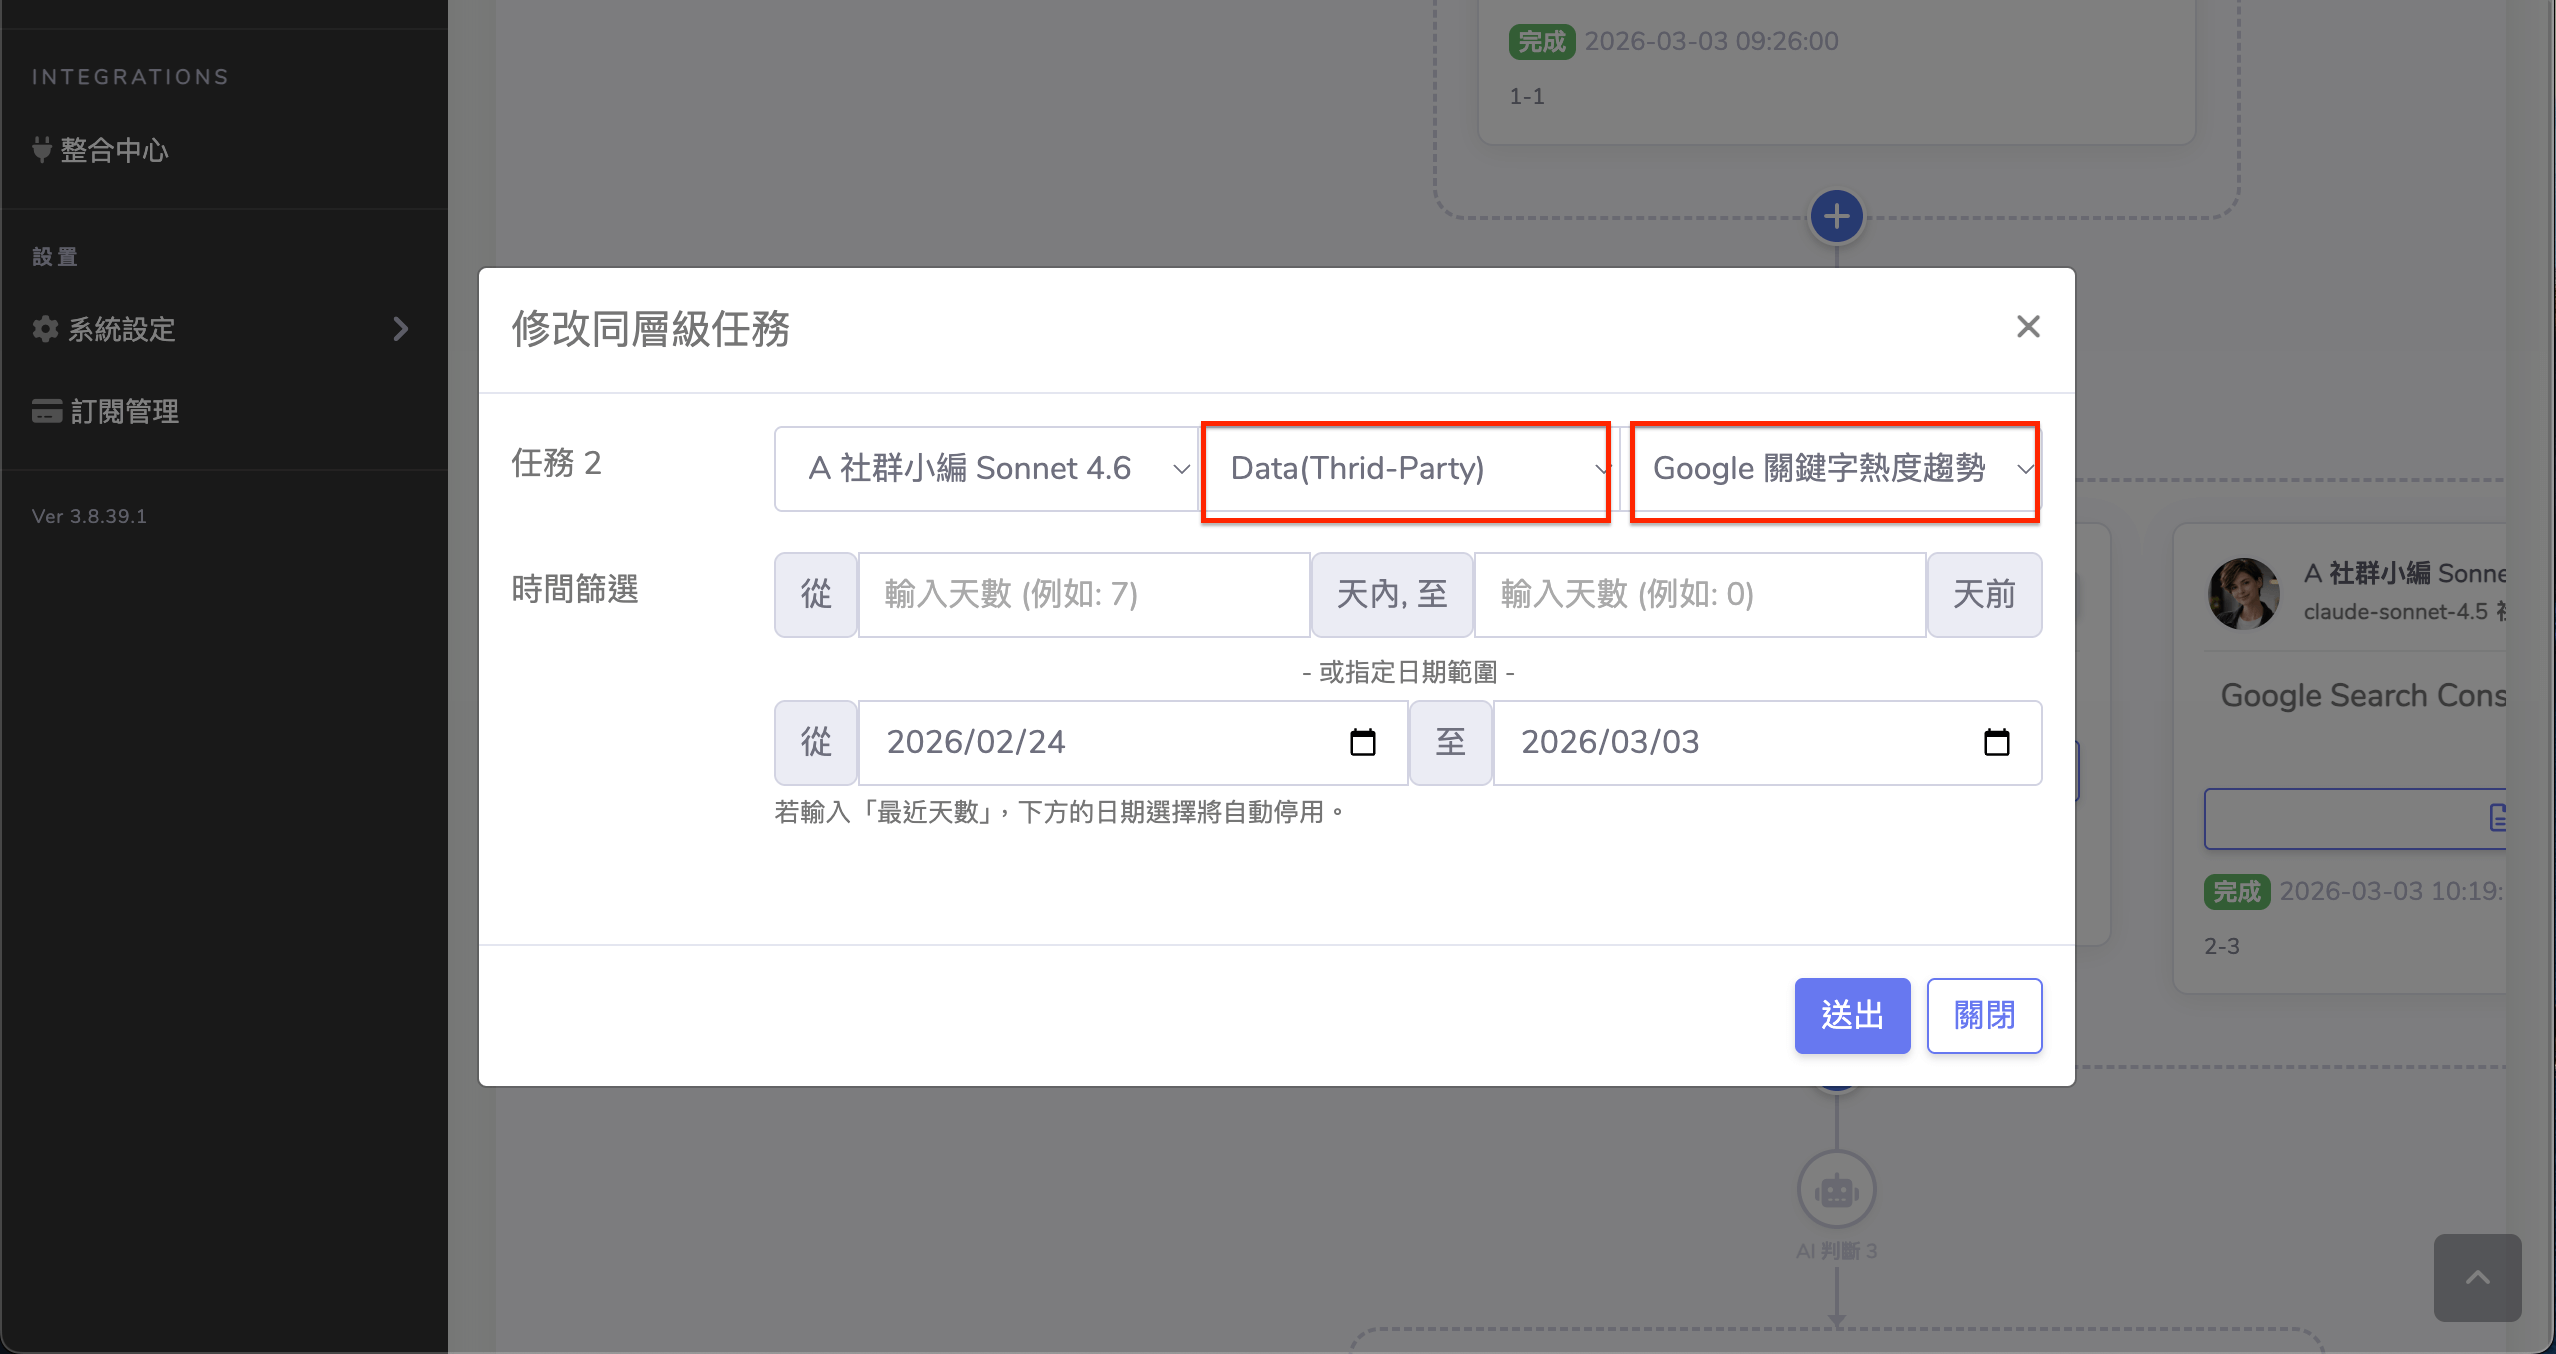Expand the 系統設定 submenu chevron
Image resolution: width=2556 pixels, height=1354 pixels.
[x=401, y=329]
